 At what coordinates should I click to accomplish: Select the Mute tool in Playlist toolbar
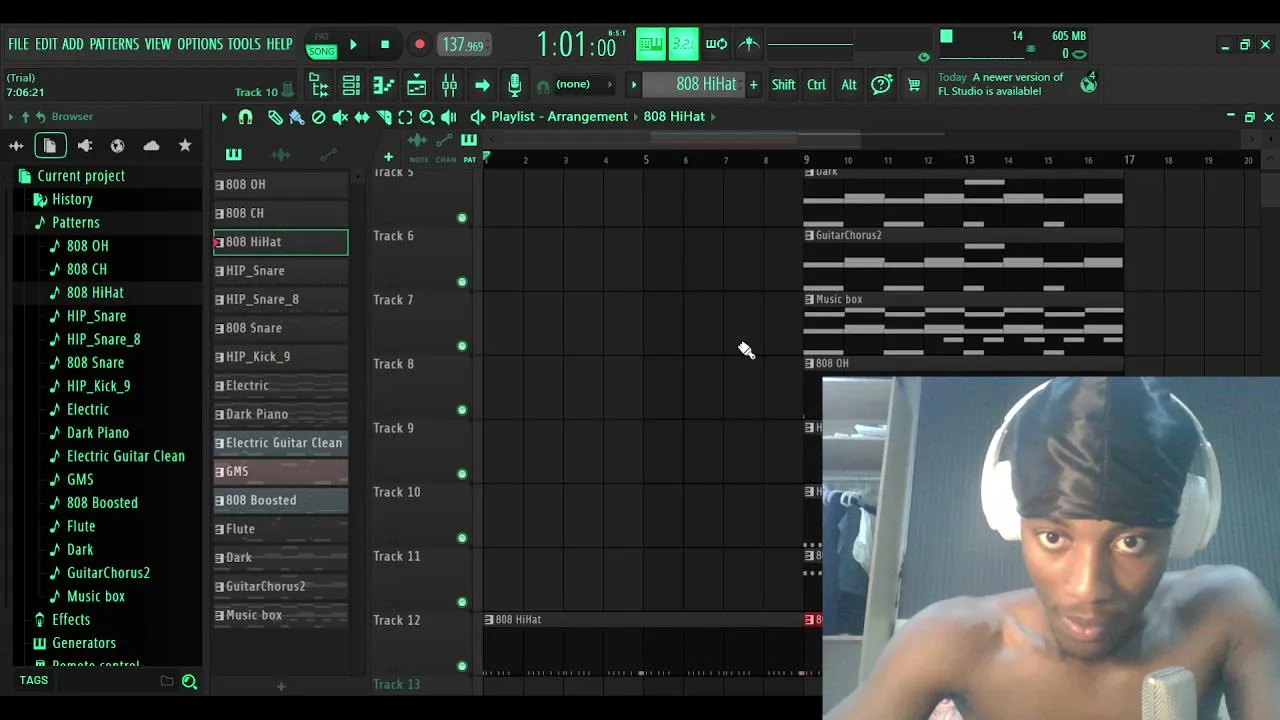(340, 117)
